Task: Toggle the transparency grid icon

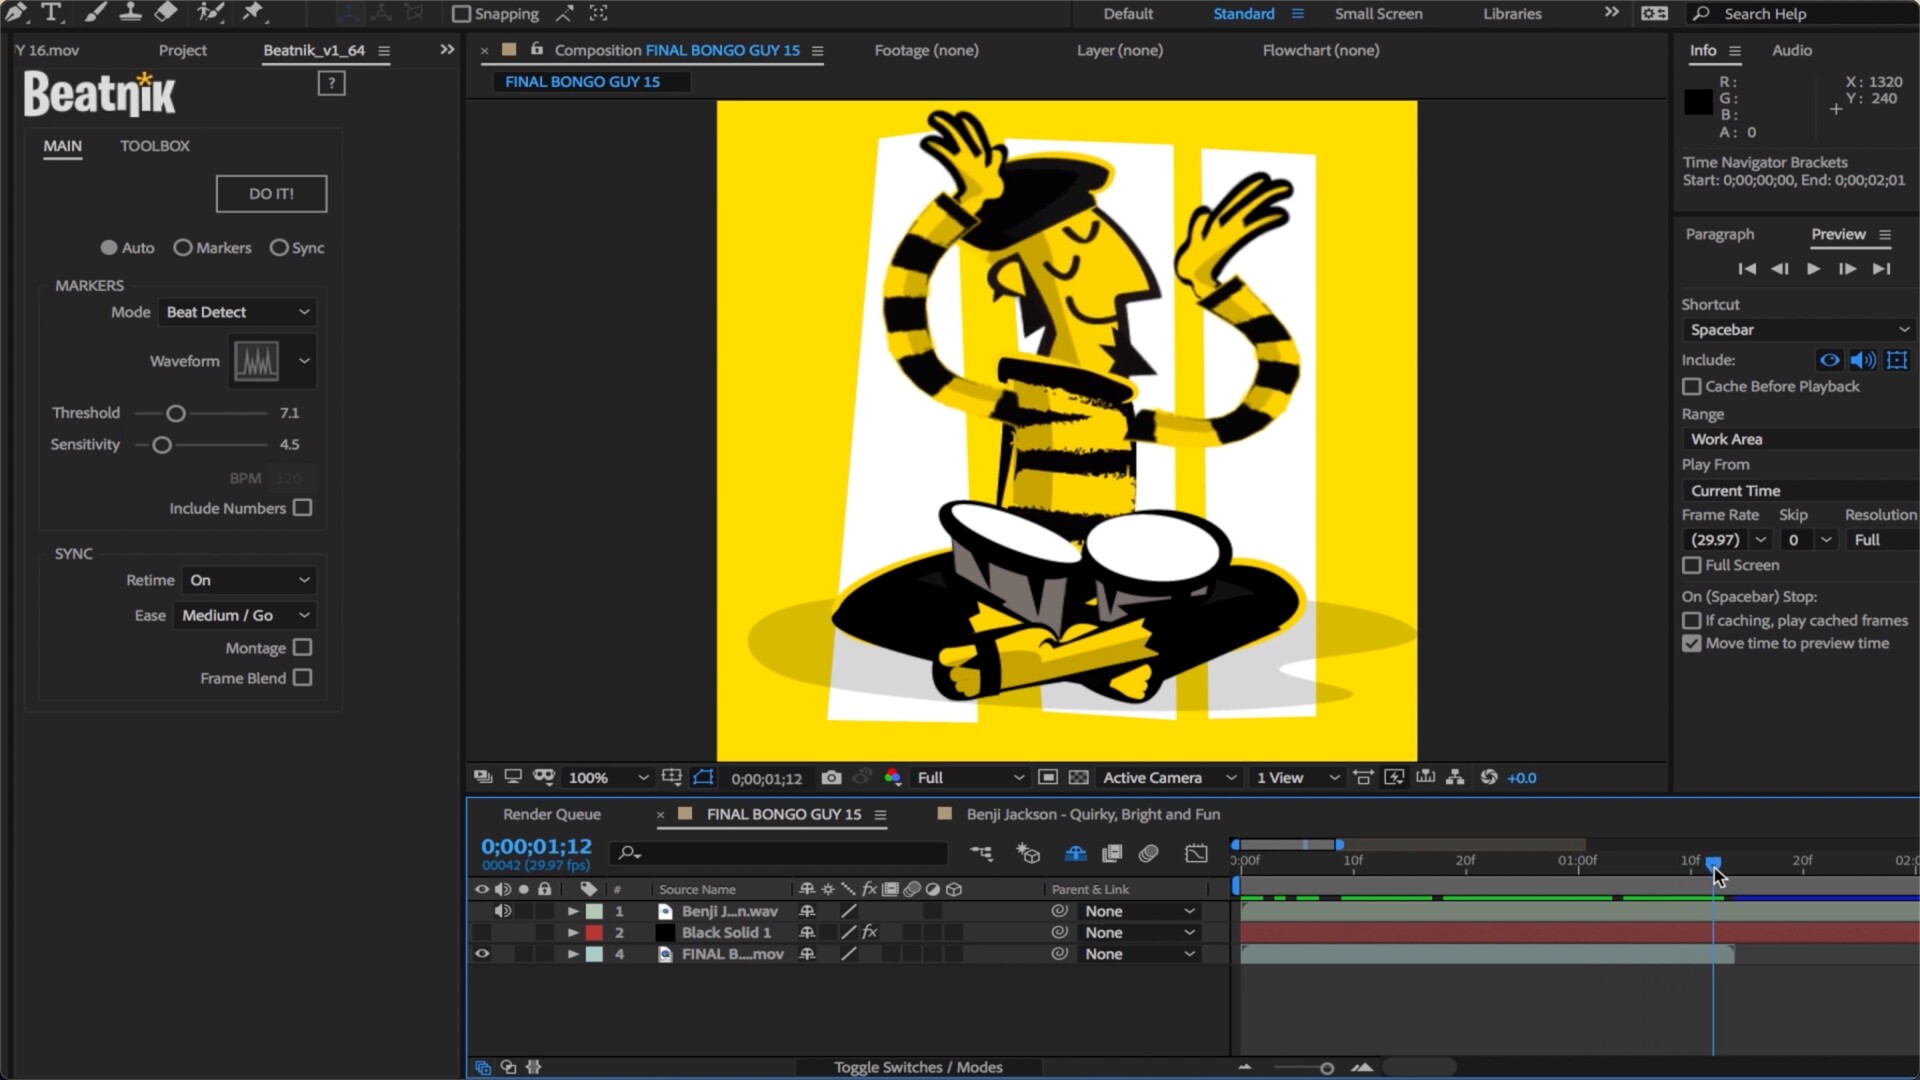Action: [1079, 777]
